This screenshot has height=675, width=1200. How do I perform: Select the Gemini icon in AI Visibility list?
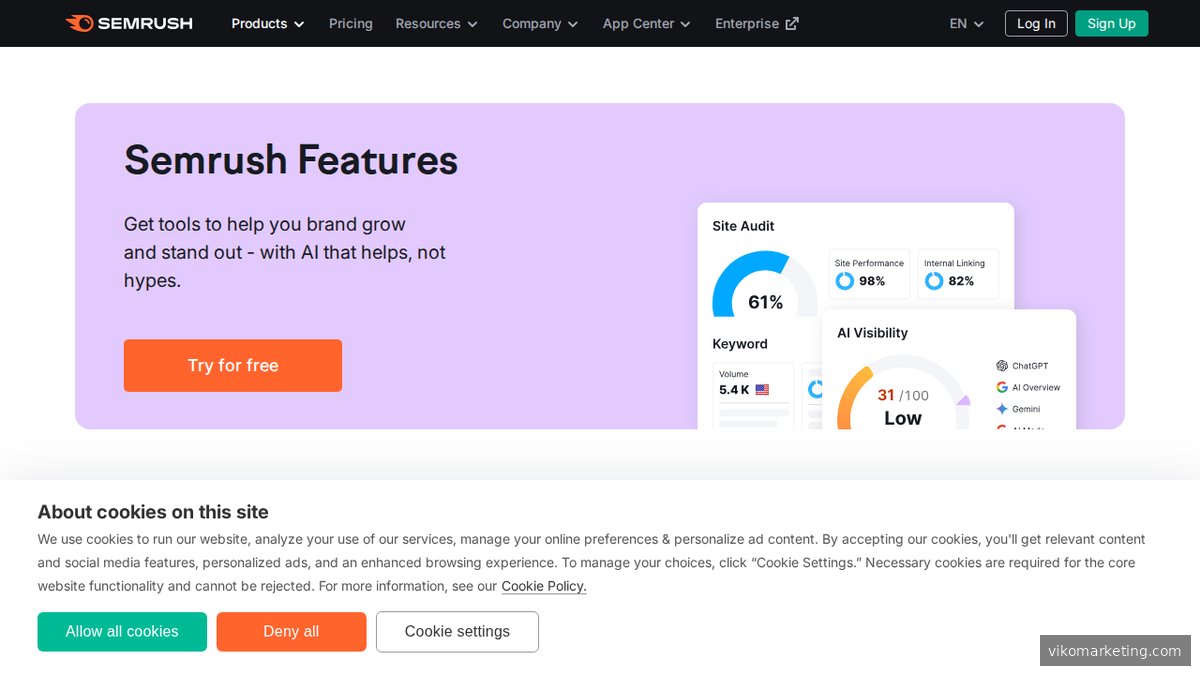coord(1002,408)
